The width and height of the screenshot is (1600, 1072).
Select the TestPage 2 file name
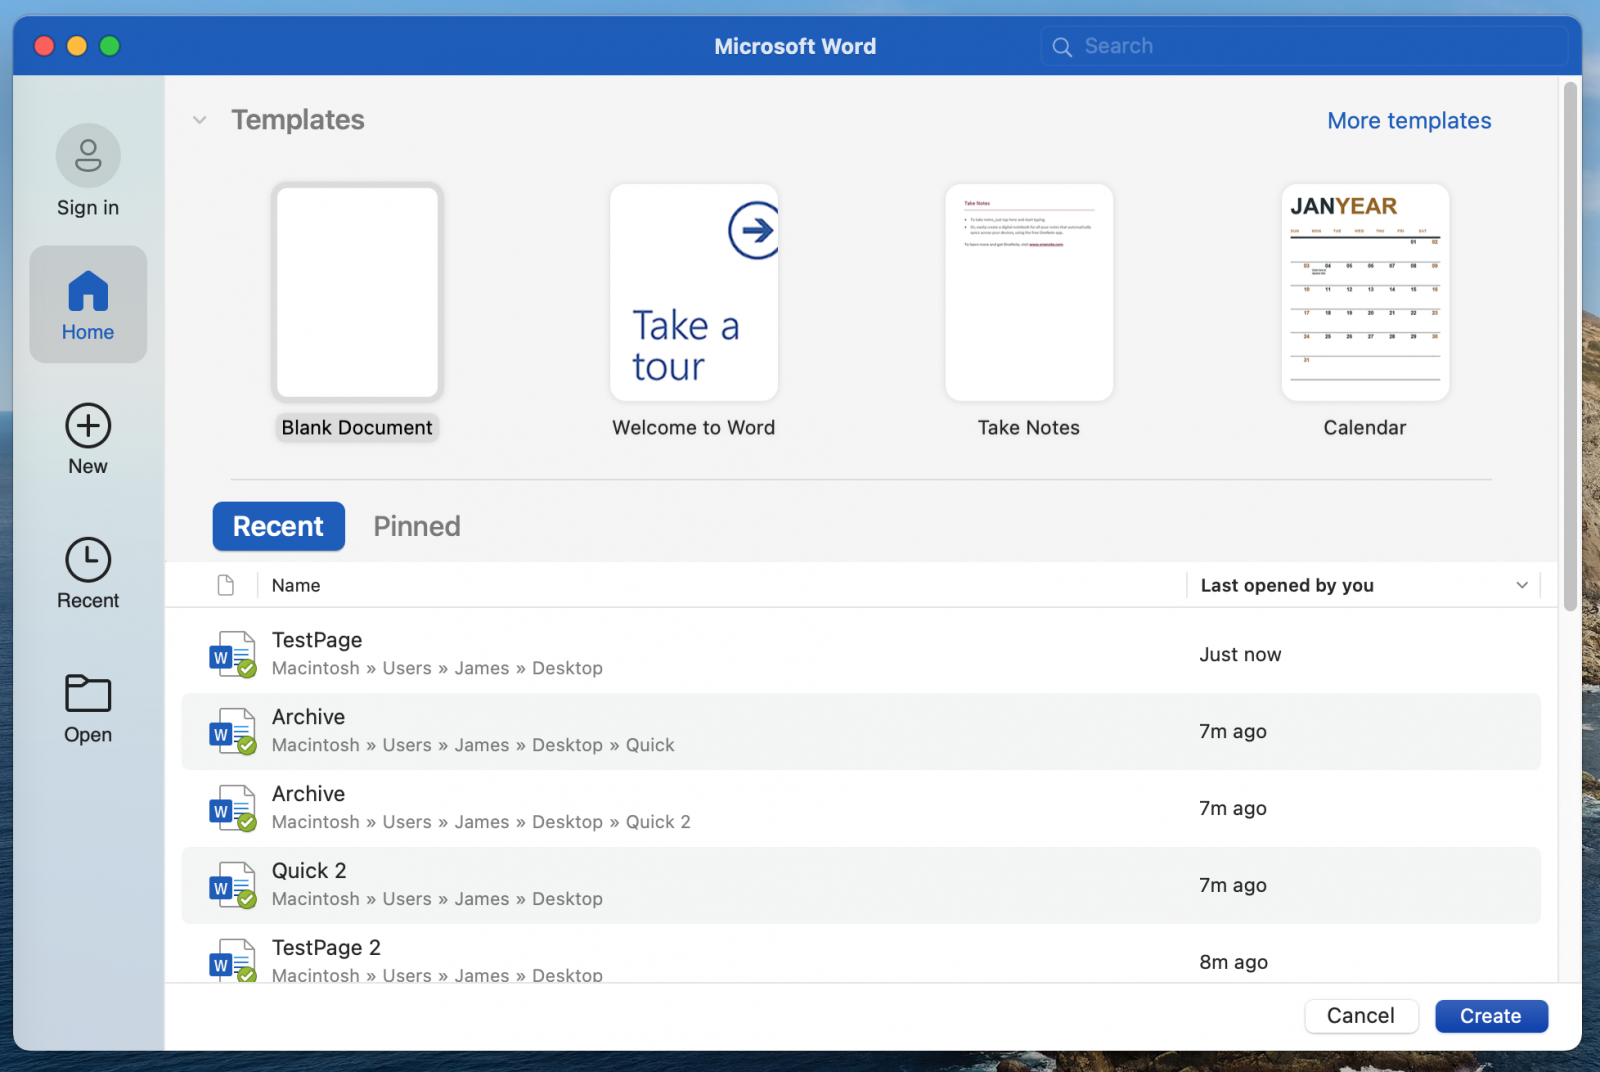[326, 948]
